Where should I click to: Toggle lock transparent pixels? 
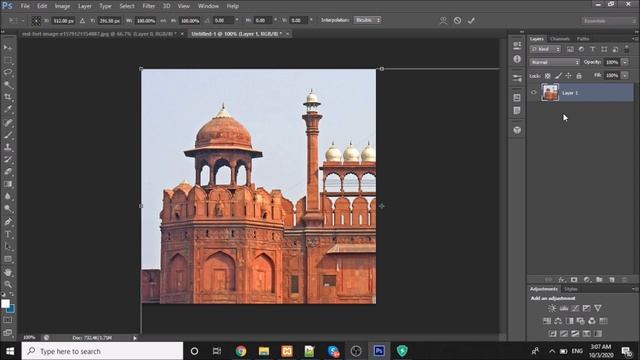[548, 76]
